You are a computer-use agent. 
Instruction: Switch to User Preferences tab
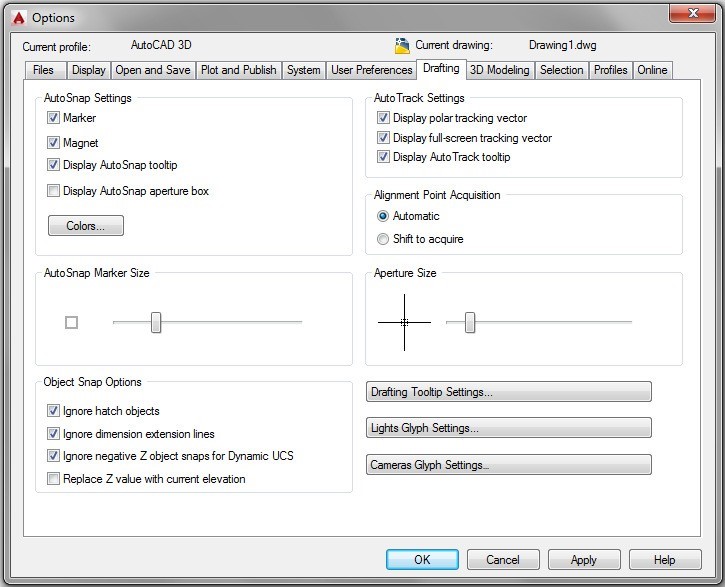click(372, 70)
